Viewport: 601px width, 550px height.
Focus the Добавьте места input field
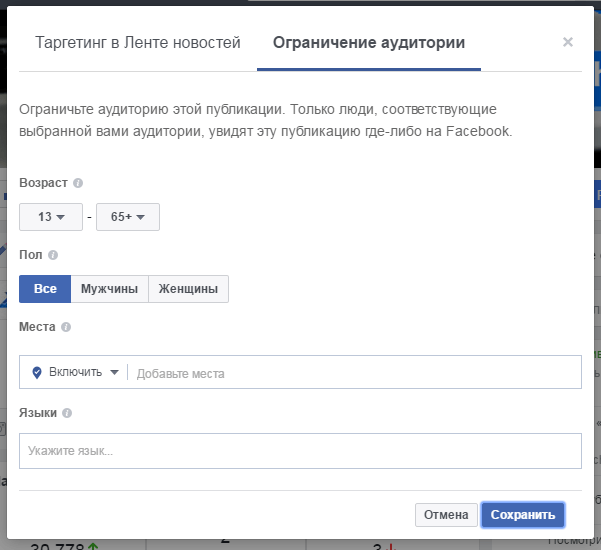pos(356,373)
